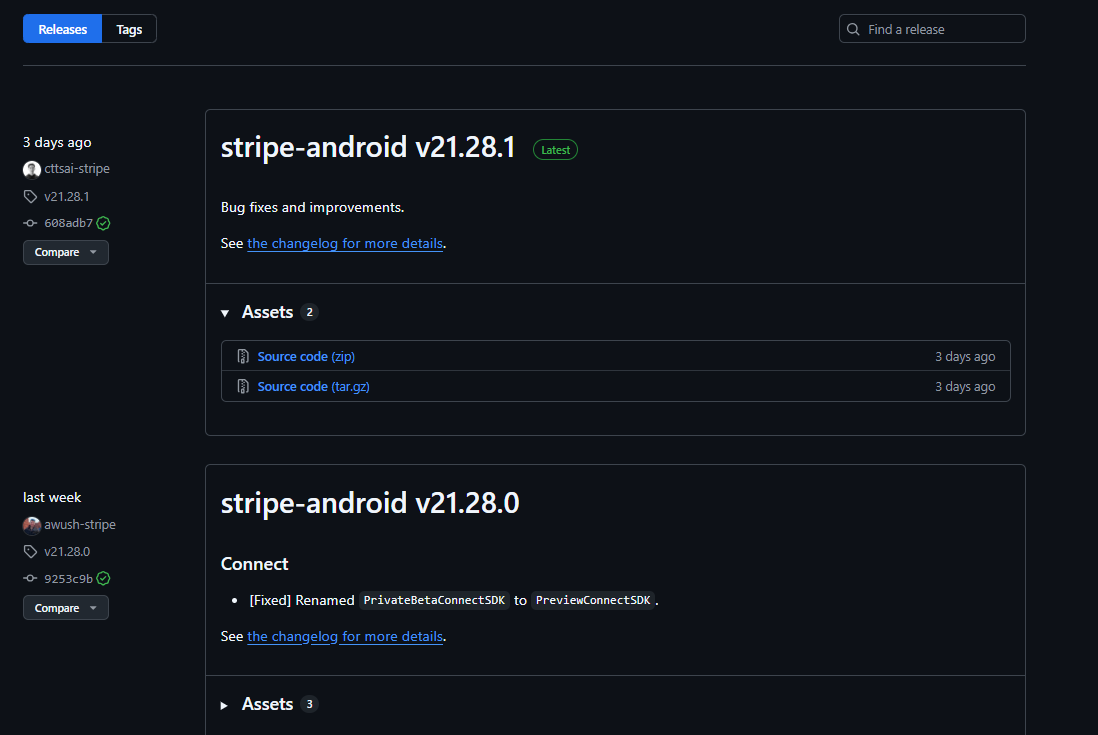Collapse the Assets section of v21.28.1
The image size is (1098, 735).
(x=225, y=312)
